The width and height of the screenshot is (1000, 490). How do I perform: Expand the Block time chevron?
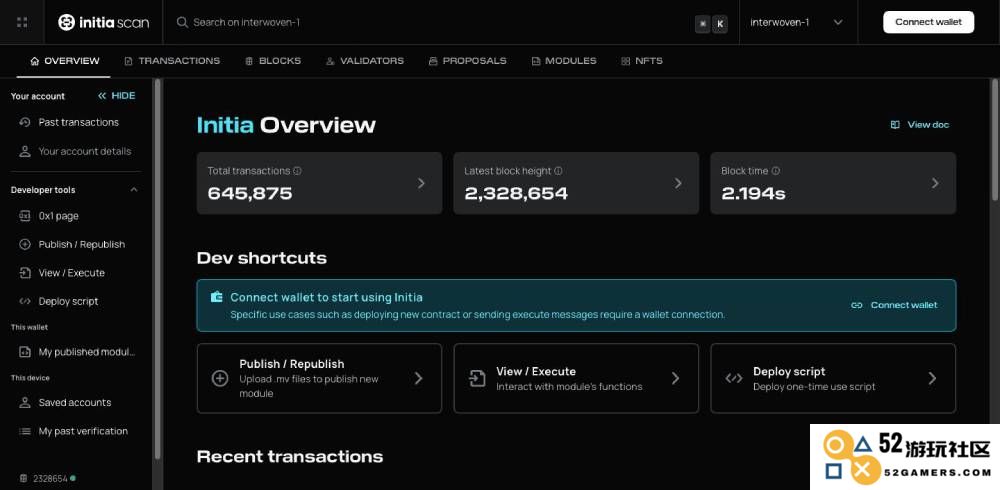point(935,183)
